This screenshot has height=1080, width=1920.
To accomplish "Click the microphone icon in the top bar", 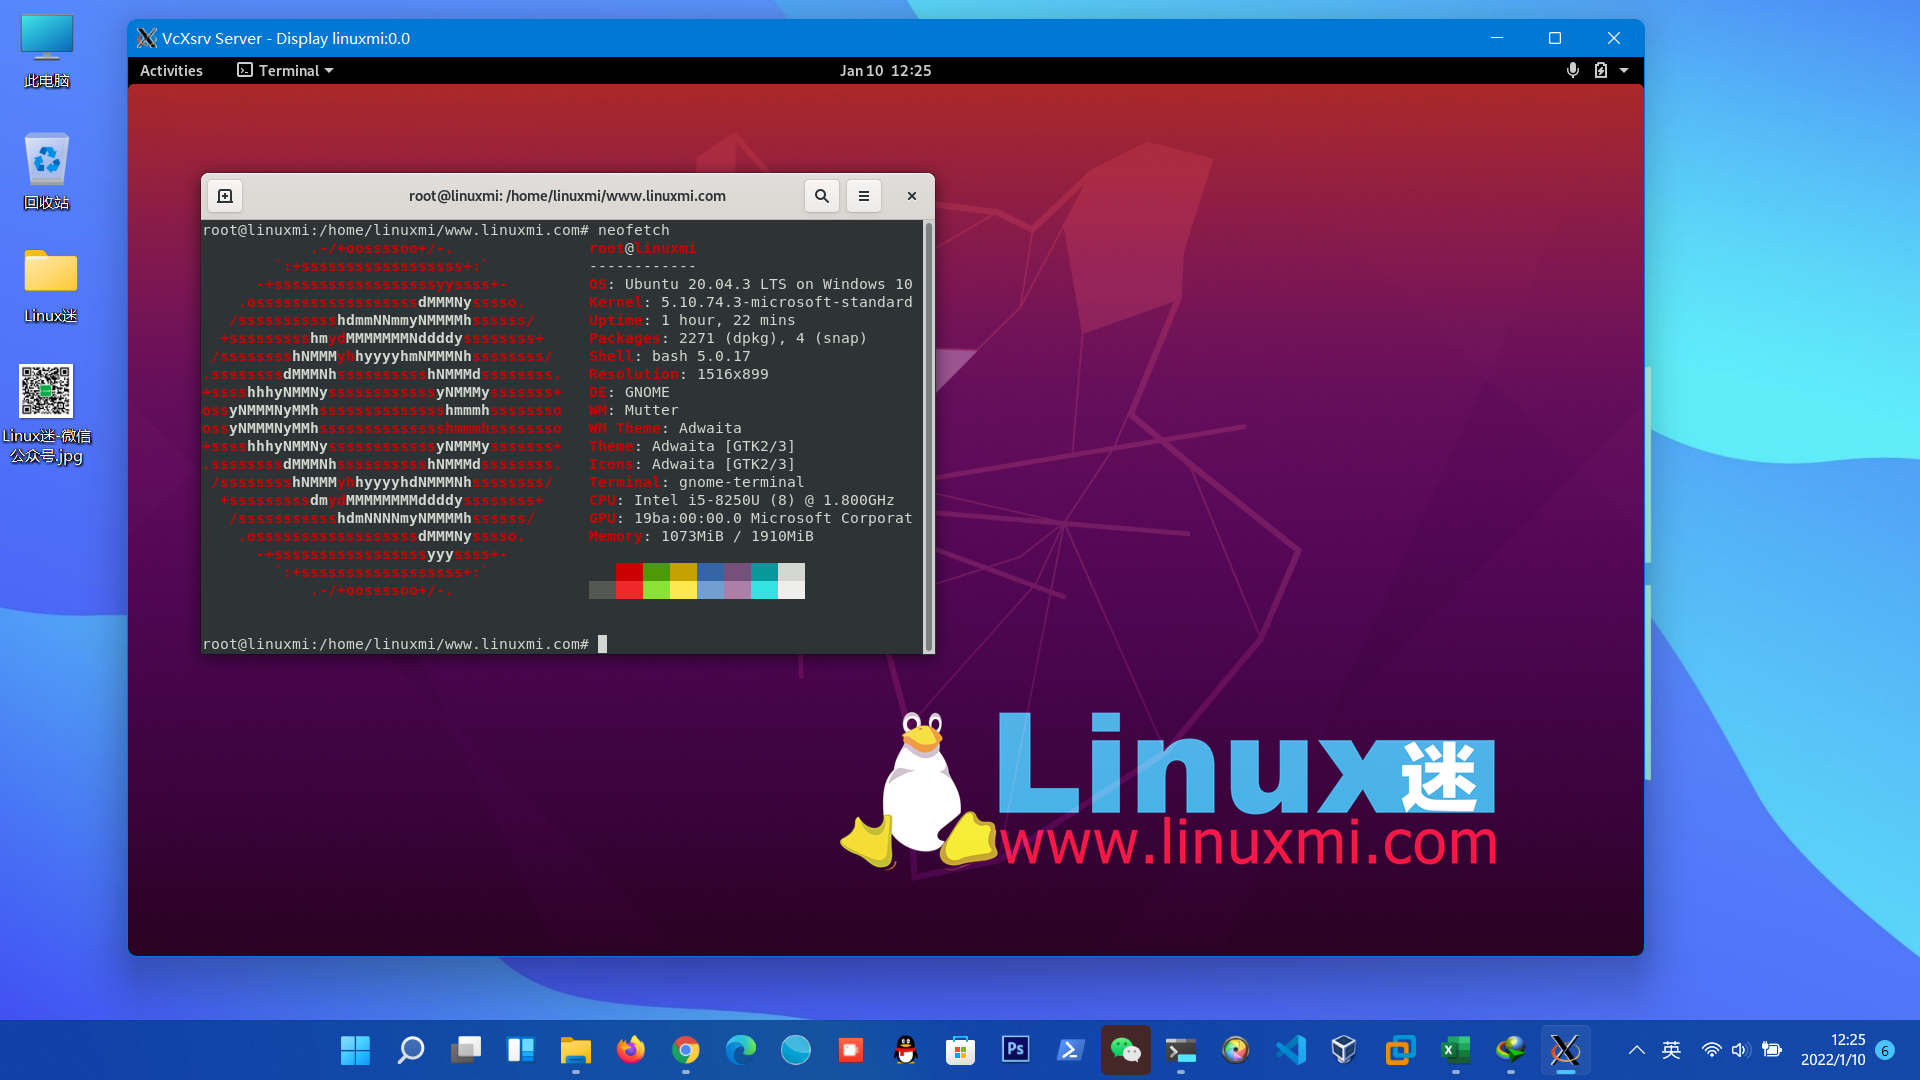I will click(x=1572, y=70).
